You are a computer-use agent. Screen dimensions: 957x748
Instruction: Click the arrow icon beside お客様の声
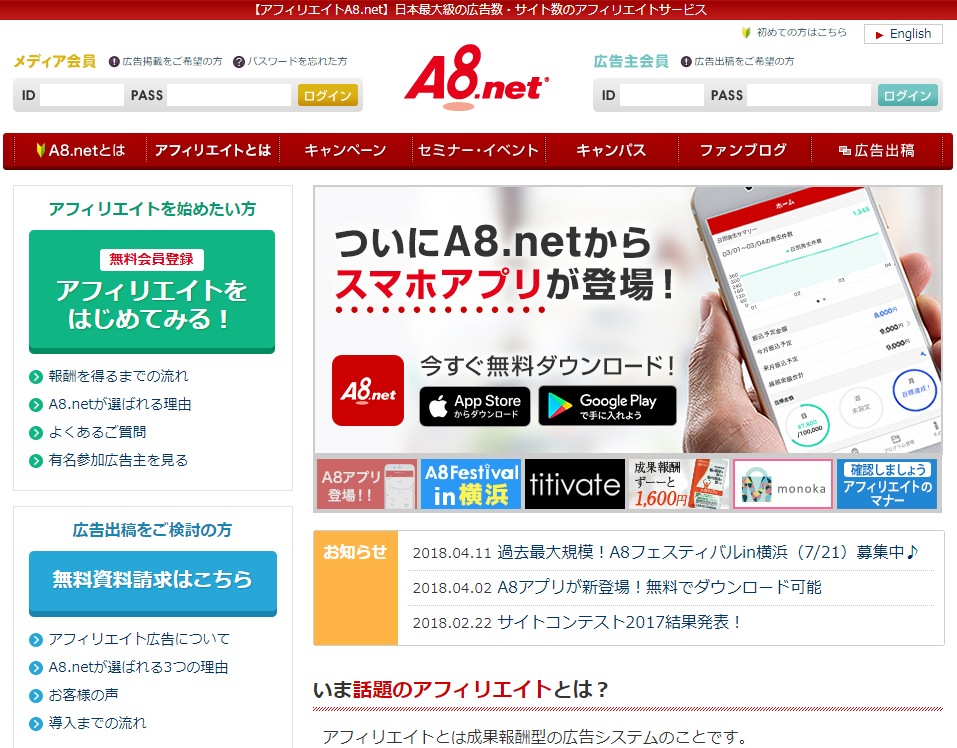pos(36,696)
